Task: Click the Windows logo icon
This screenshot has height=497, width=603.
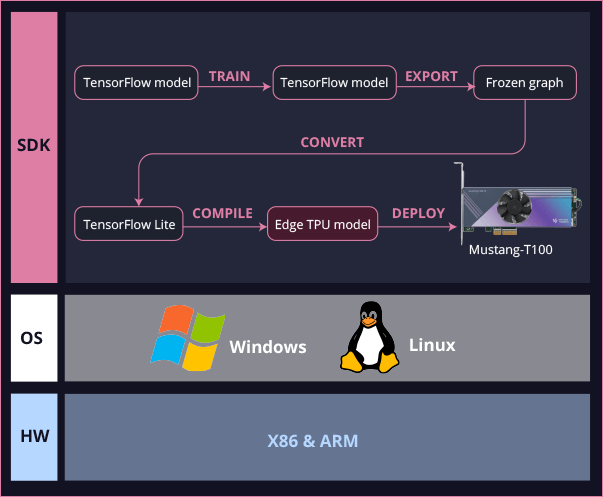Action: [187, 337]
